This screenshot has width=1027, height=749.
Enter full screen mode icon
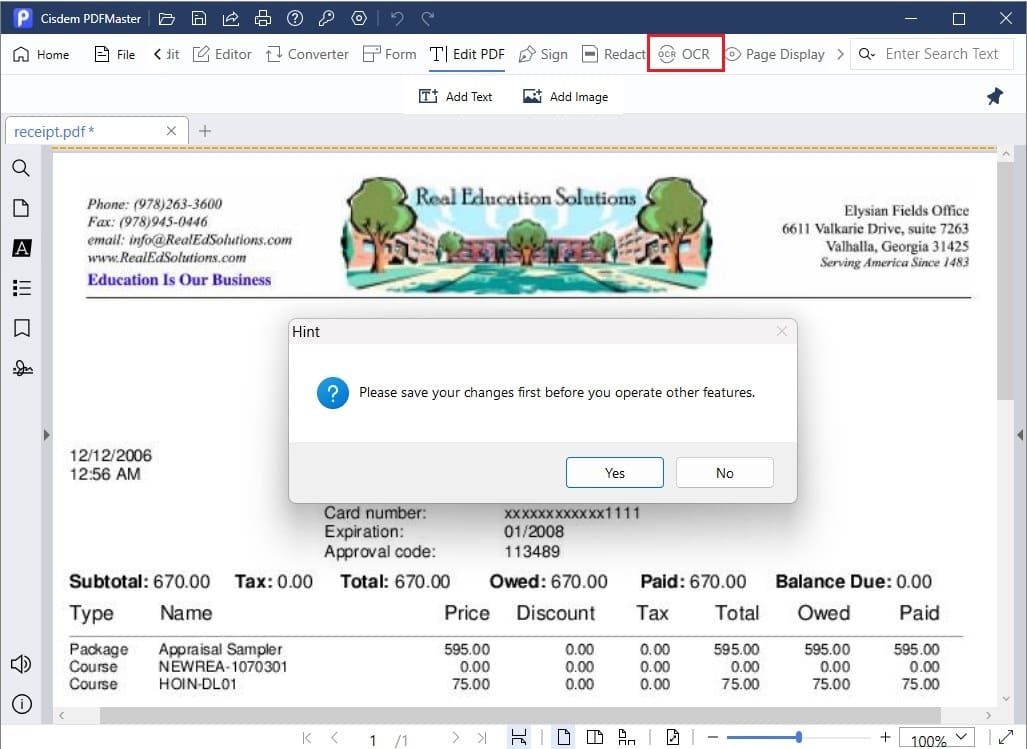[x=1005, y=737]
